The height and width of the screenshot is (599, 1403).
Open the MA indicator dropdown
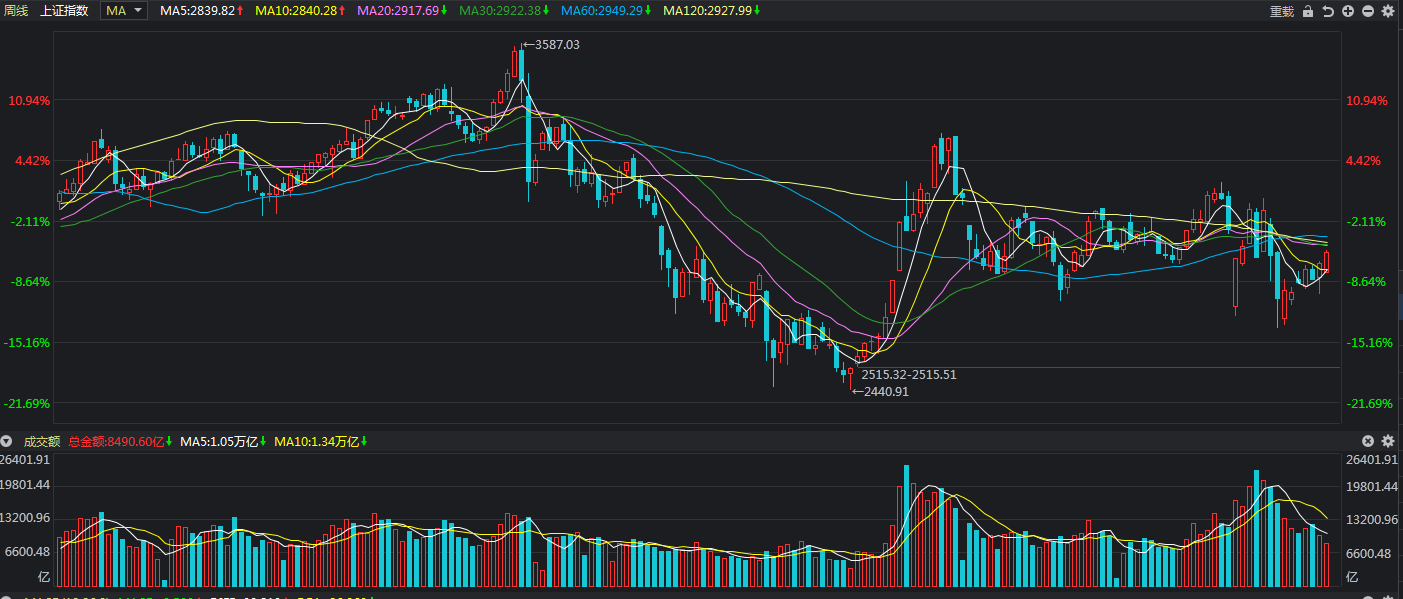125,10
